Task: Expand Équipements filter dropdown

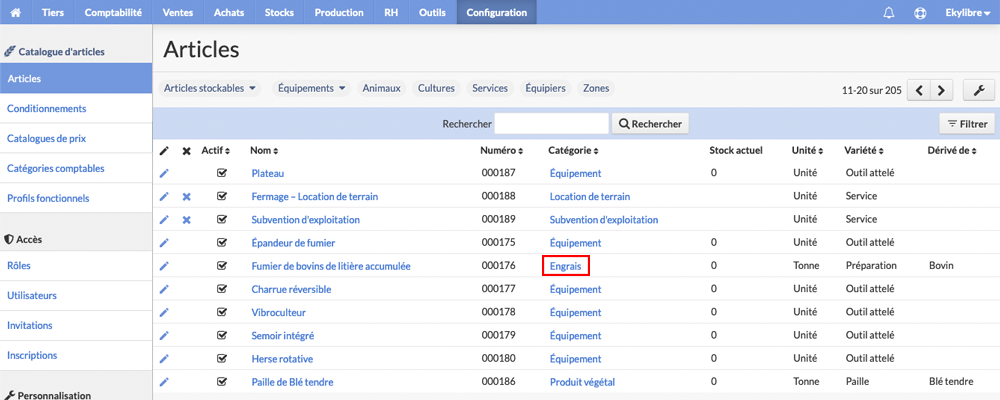Action: [x=312, y=88]
